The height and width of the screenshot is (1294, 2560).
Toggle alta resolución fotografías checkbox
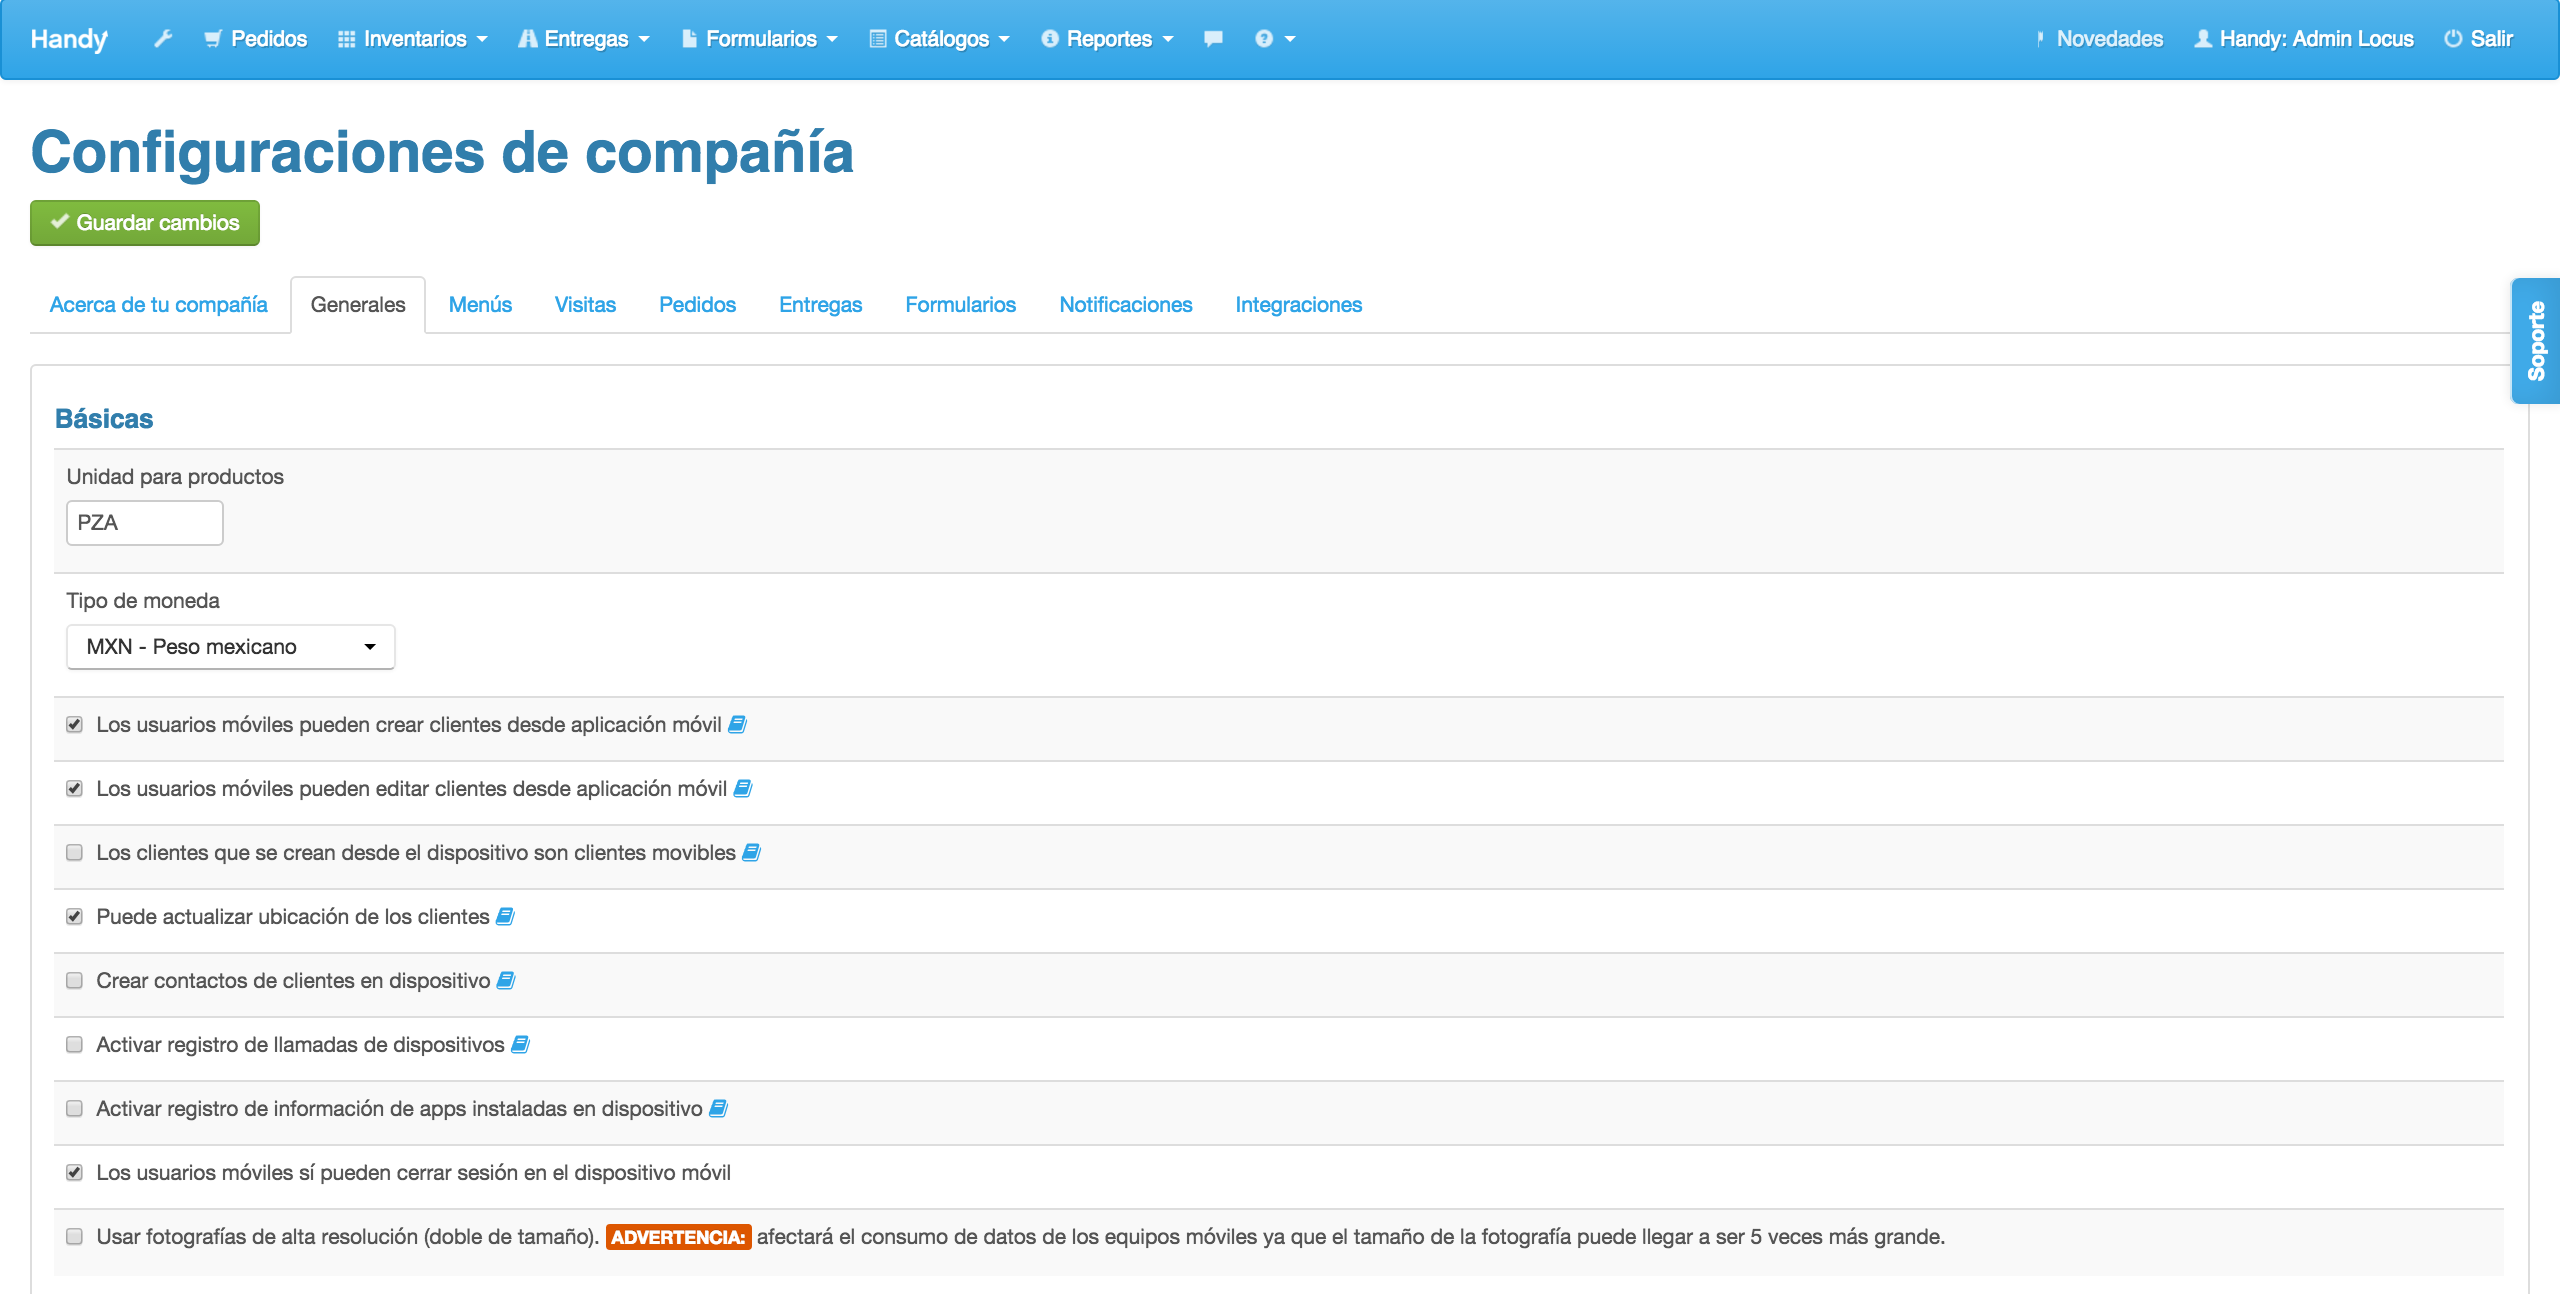[x=75, y=1237]
